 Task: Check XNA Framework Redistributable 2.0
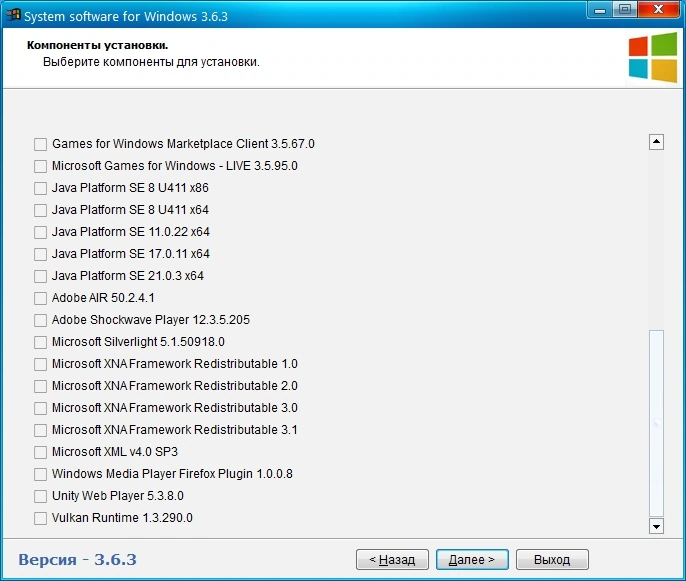40,386
